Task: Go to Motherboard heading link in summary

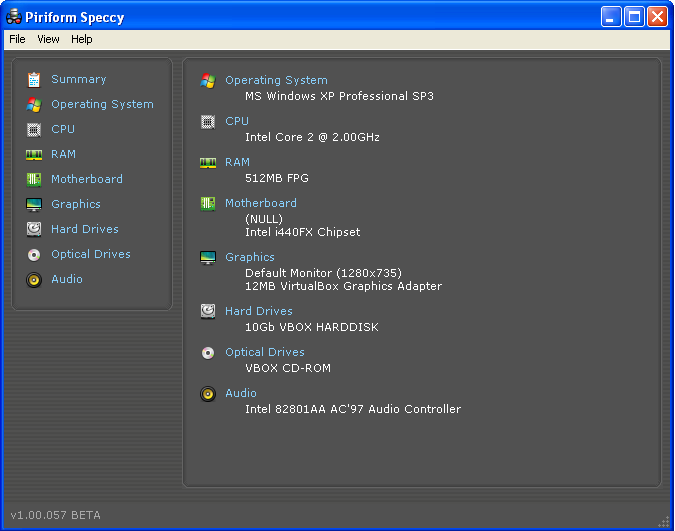Action: pos(261,204)
